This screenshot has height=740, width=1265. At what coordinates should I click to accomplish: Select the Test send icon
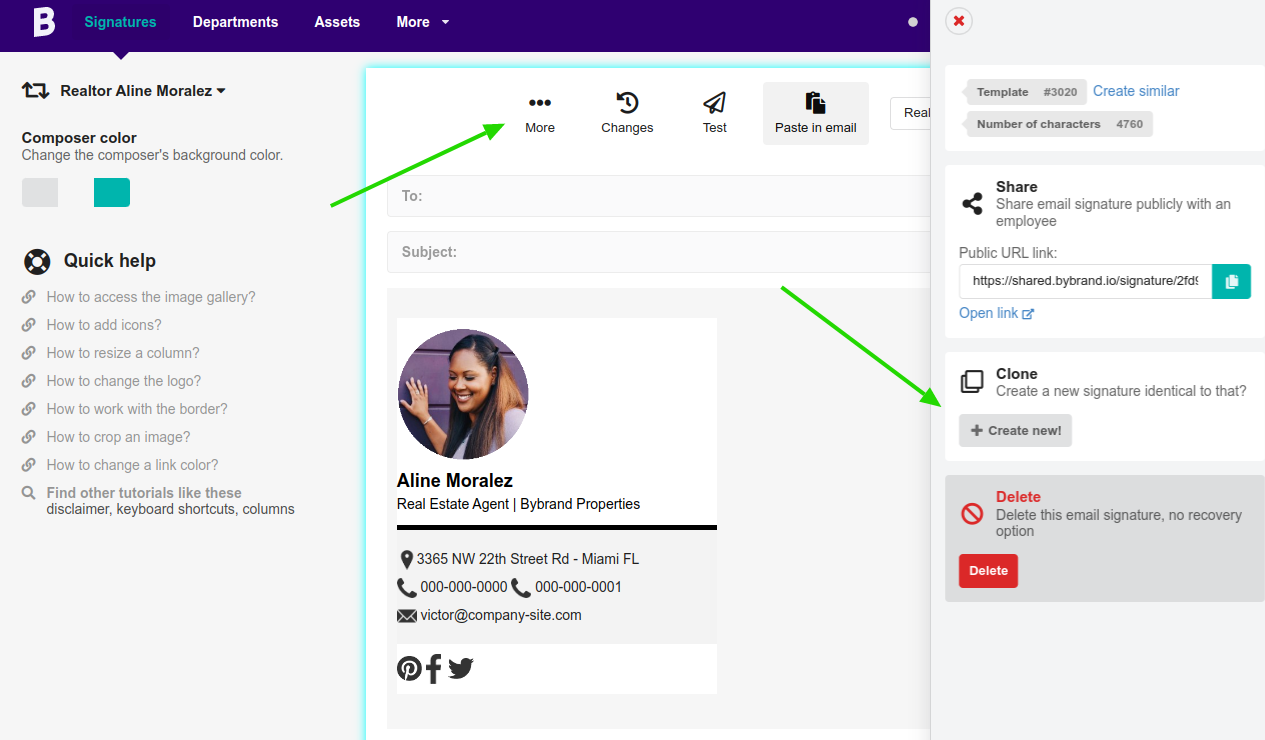pyautogui.click(x=714, y=103)
